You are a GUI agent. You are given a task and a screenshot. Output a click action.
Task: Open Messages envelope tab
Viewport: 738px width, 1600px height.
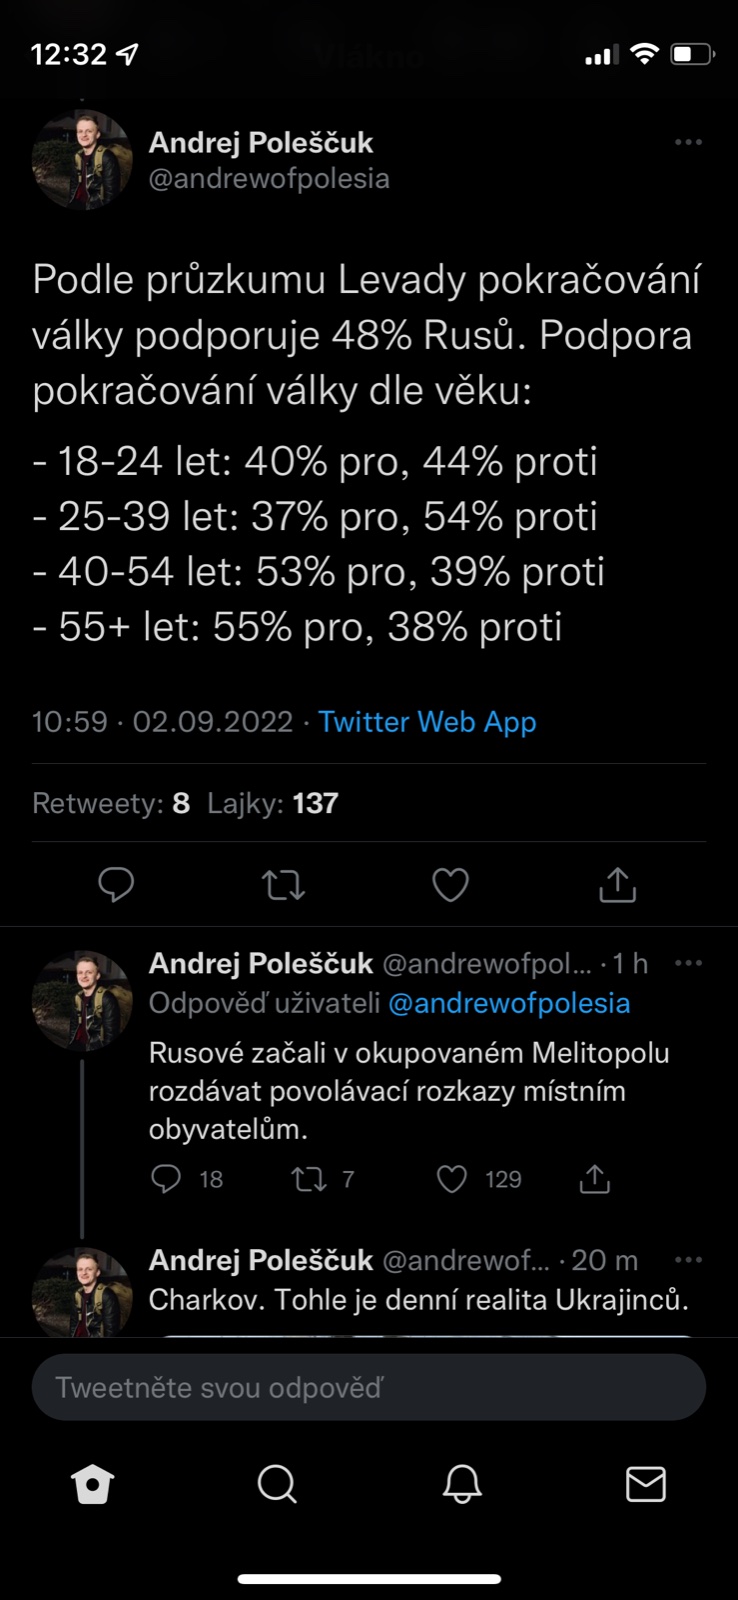pyautogui.click(x=645, y=1485)
